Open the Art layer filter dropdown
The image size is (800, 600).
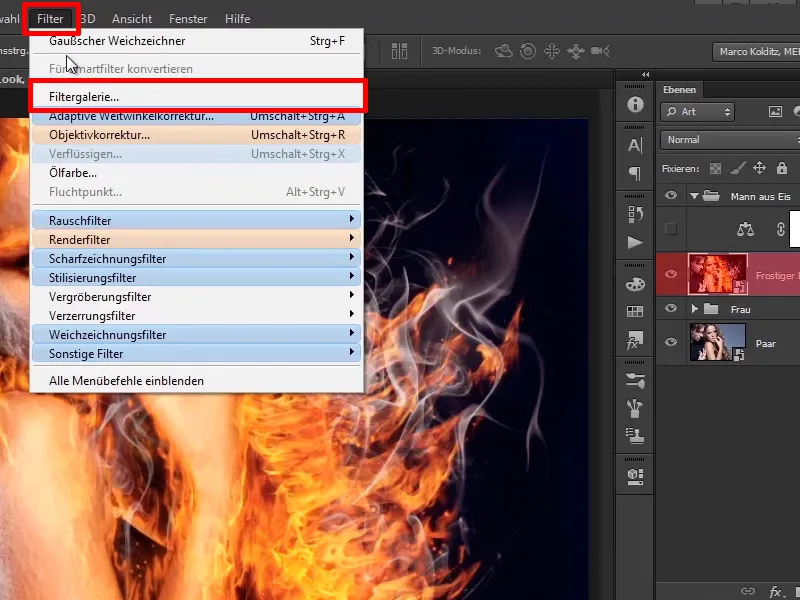[x=697, y=112]
